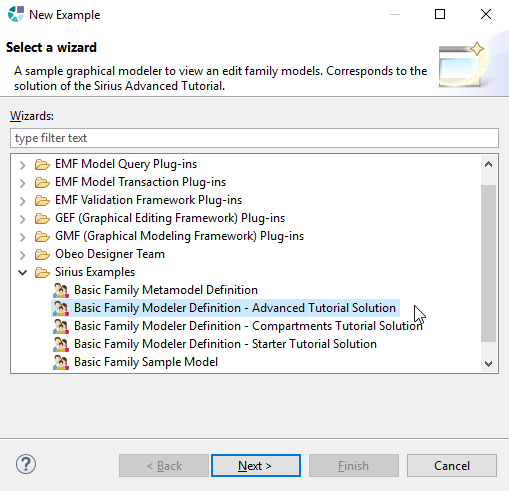The height and width of the screenshot is (491, 509).
Task: Expand the Obeo Designer Team node
Action: pos(22,255)
